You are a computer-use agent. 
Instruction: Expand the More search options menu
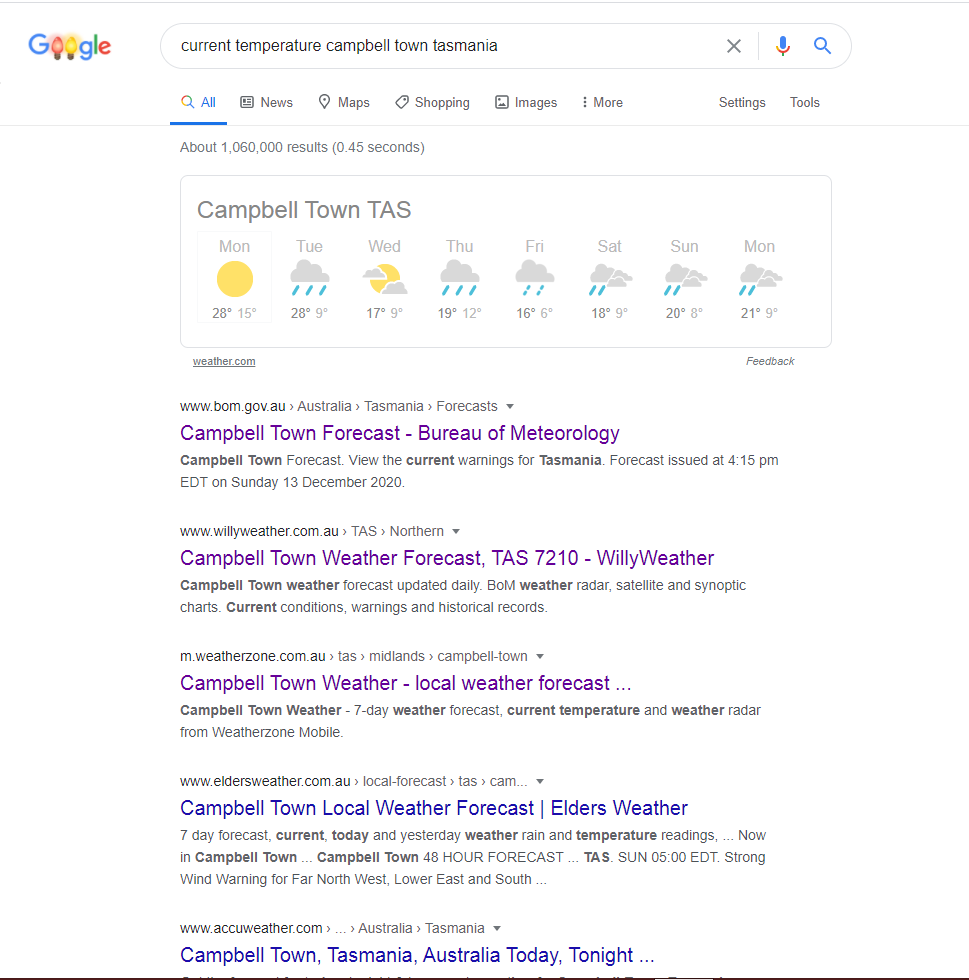pyautogui.click(x=601, y=103)
